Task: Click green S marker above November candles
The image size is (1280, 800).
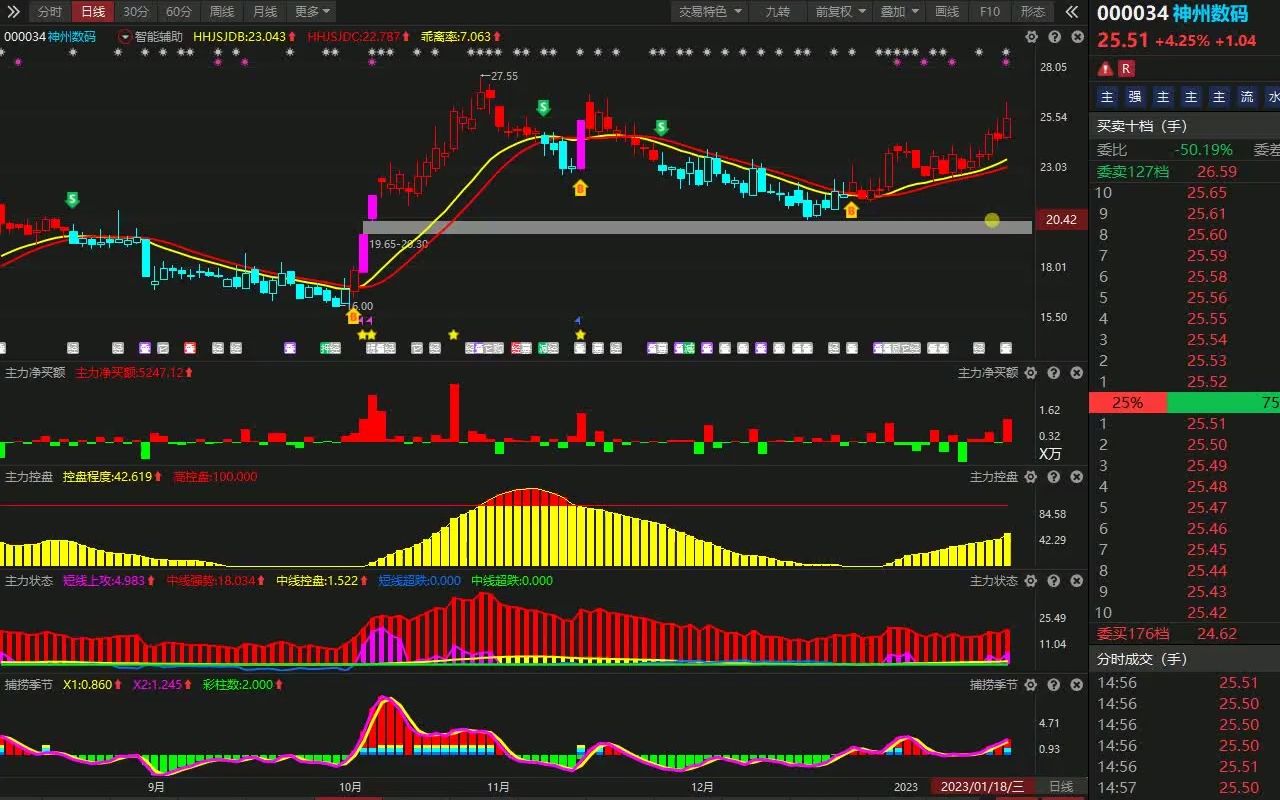Action: click(x=543, y=107)
